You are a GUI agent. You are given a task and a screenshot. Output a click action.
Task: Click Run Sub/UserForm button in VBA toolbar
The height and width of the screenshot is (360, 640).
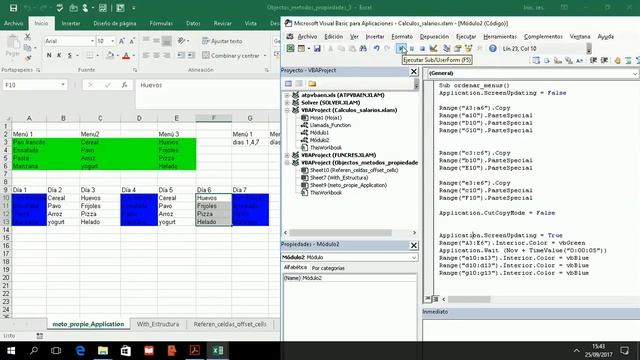point(402,49)
